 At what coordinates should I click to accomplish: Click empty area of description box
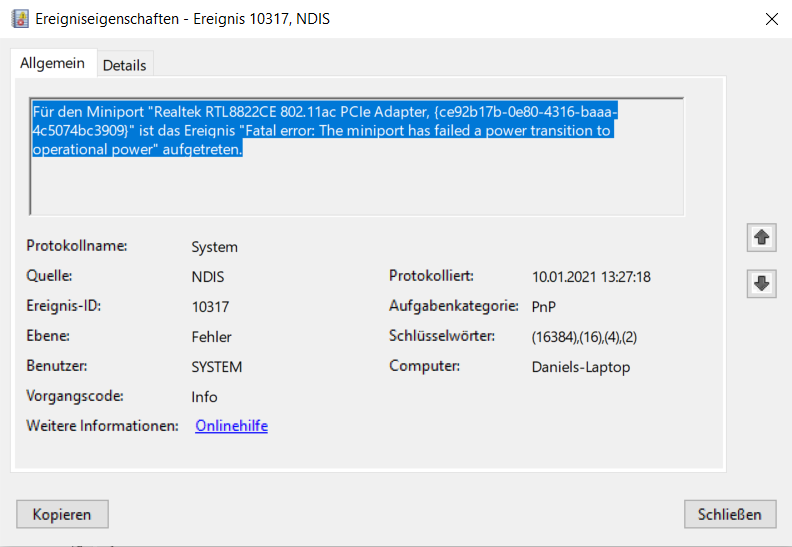[x=400, y=190]
